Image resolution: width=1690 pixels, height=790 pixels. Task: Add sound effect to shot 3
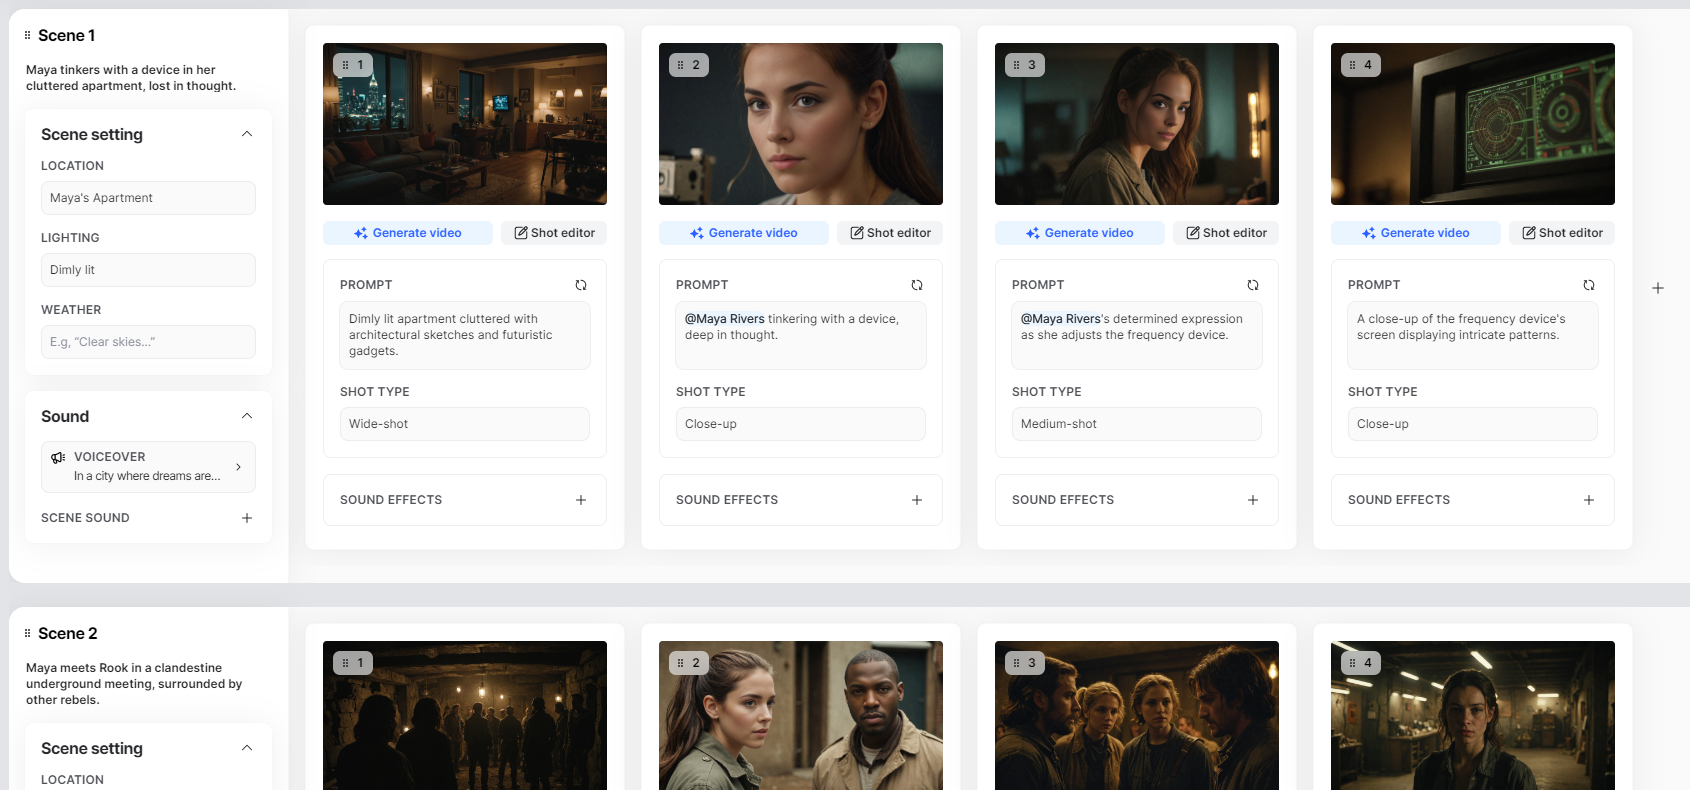click(x=1253, y=500)
